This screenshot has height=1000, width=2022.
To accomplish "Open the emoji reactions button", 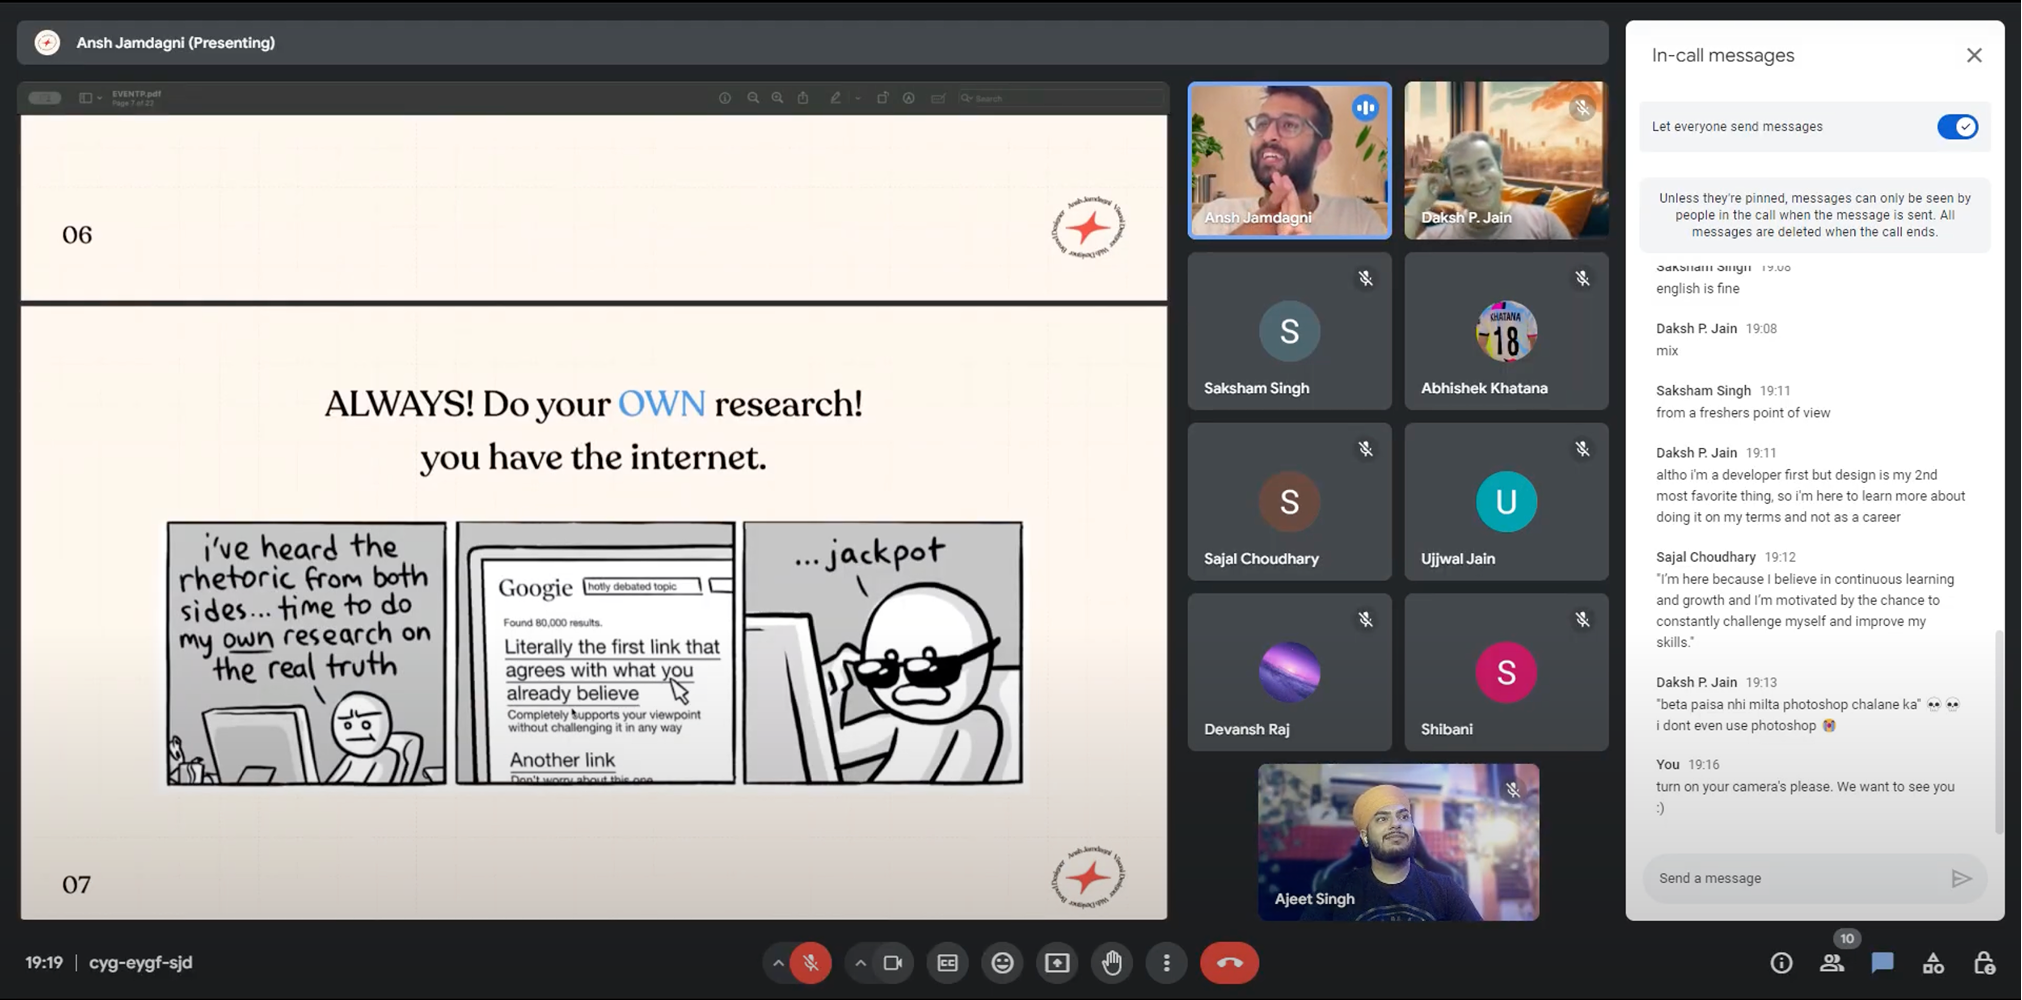I will (1002, 963).
